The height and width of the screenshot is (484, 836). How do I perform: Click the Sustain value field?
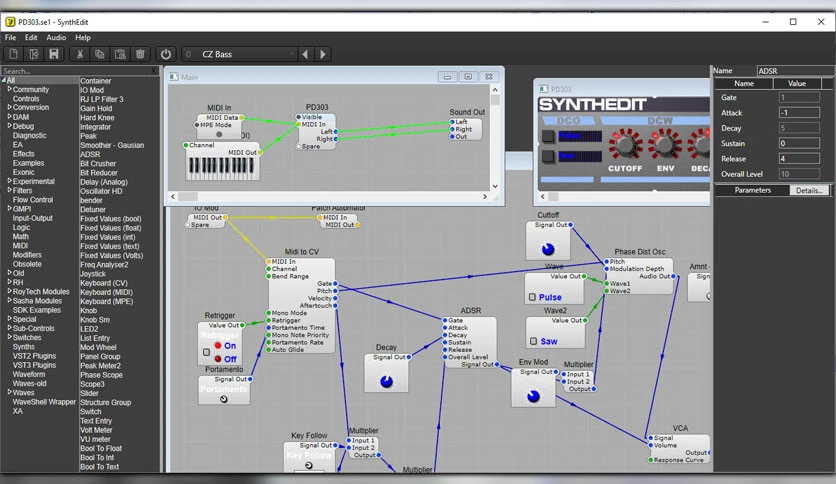pos(799,143)
